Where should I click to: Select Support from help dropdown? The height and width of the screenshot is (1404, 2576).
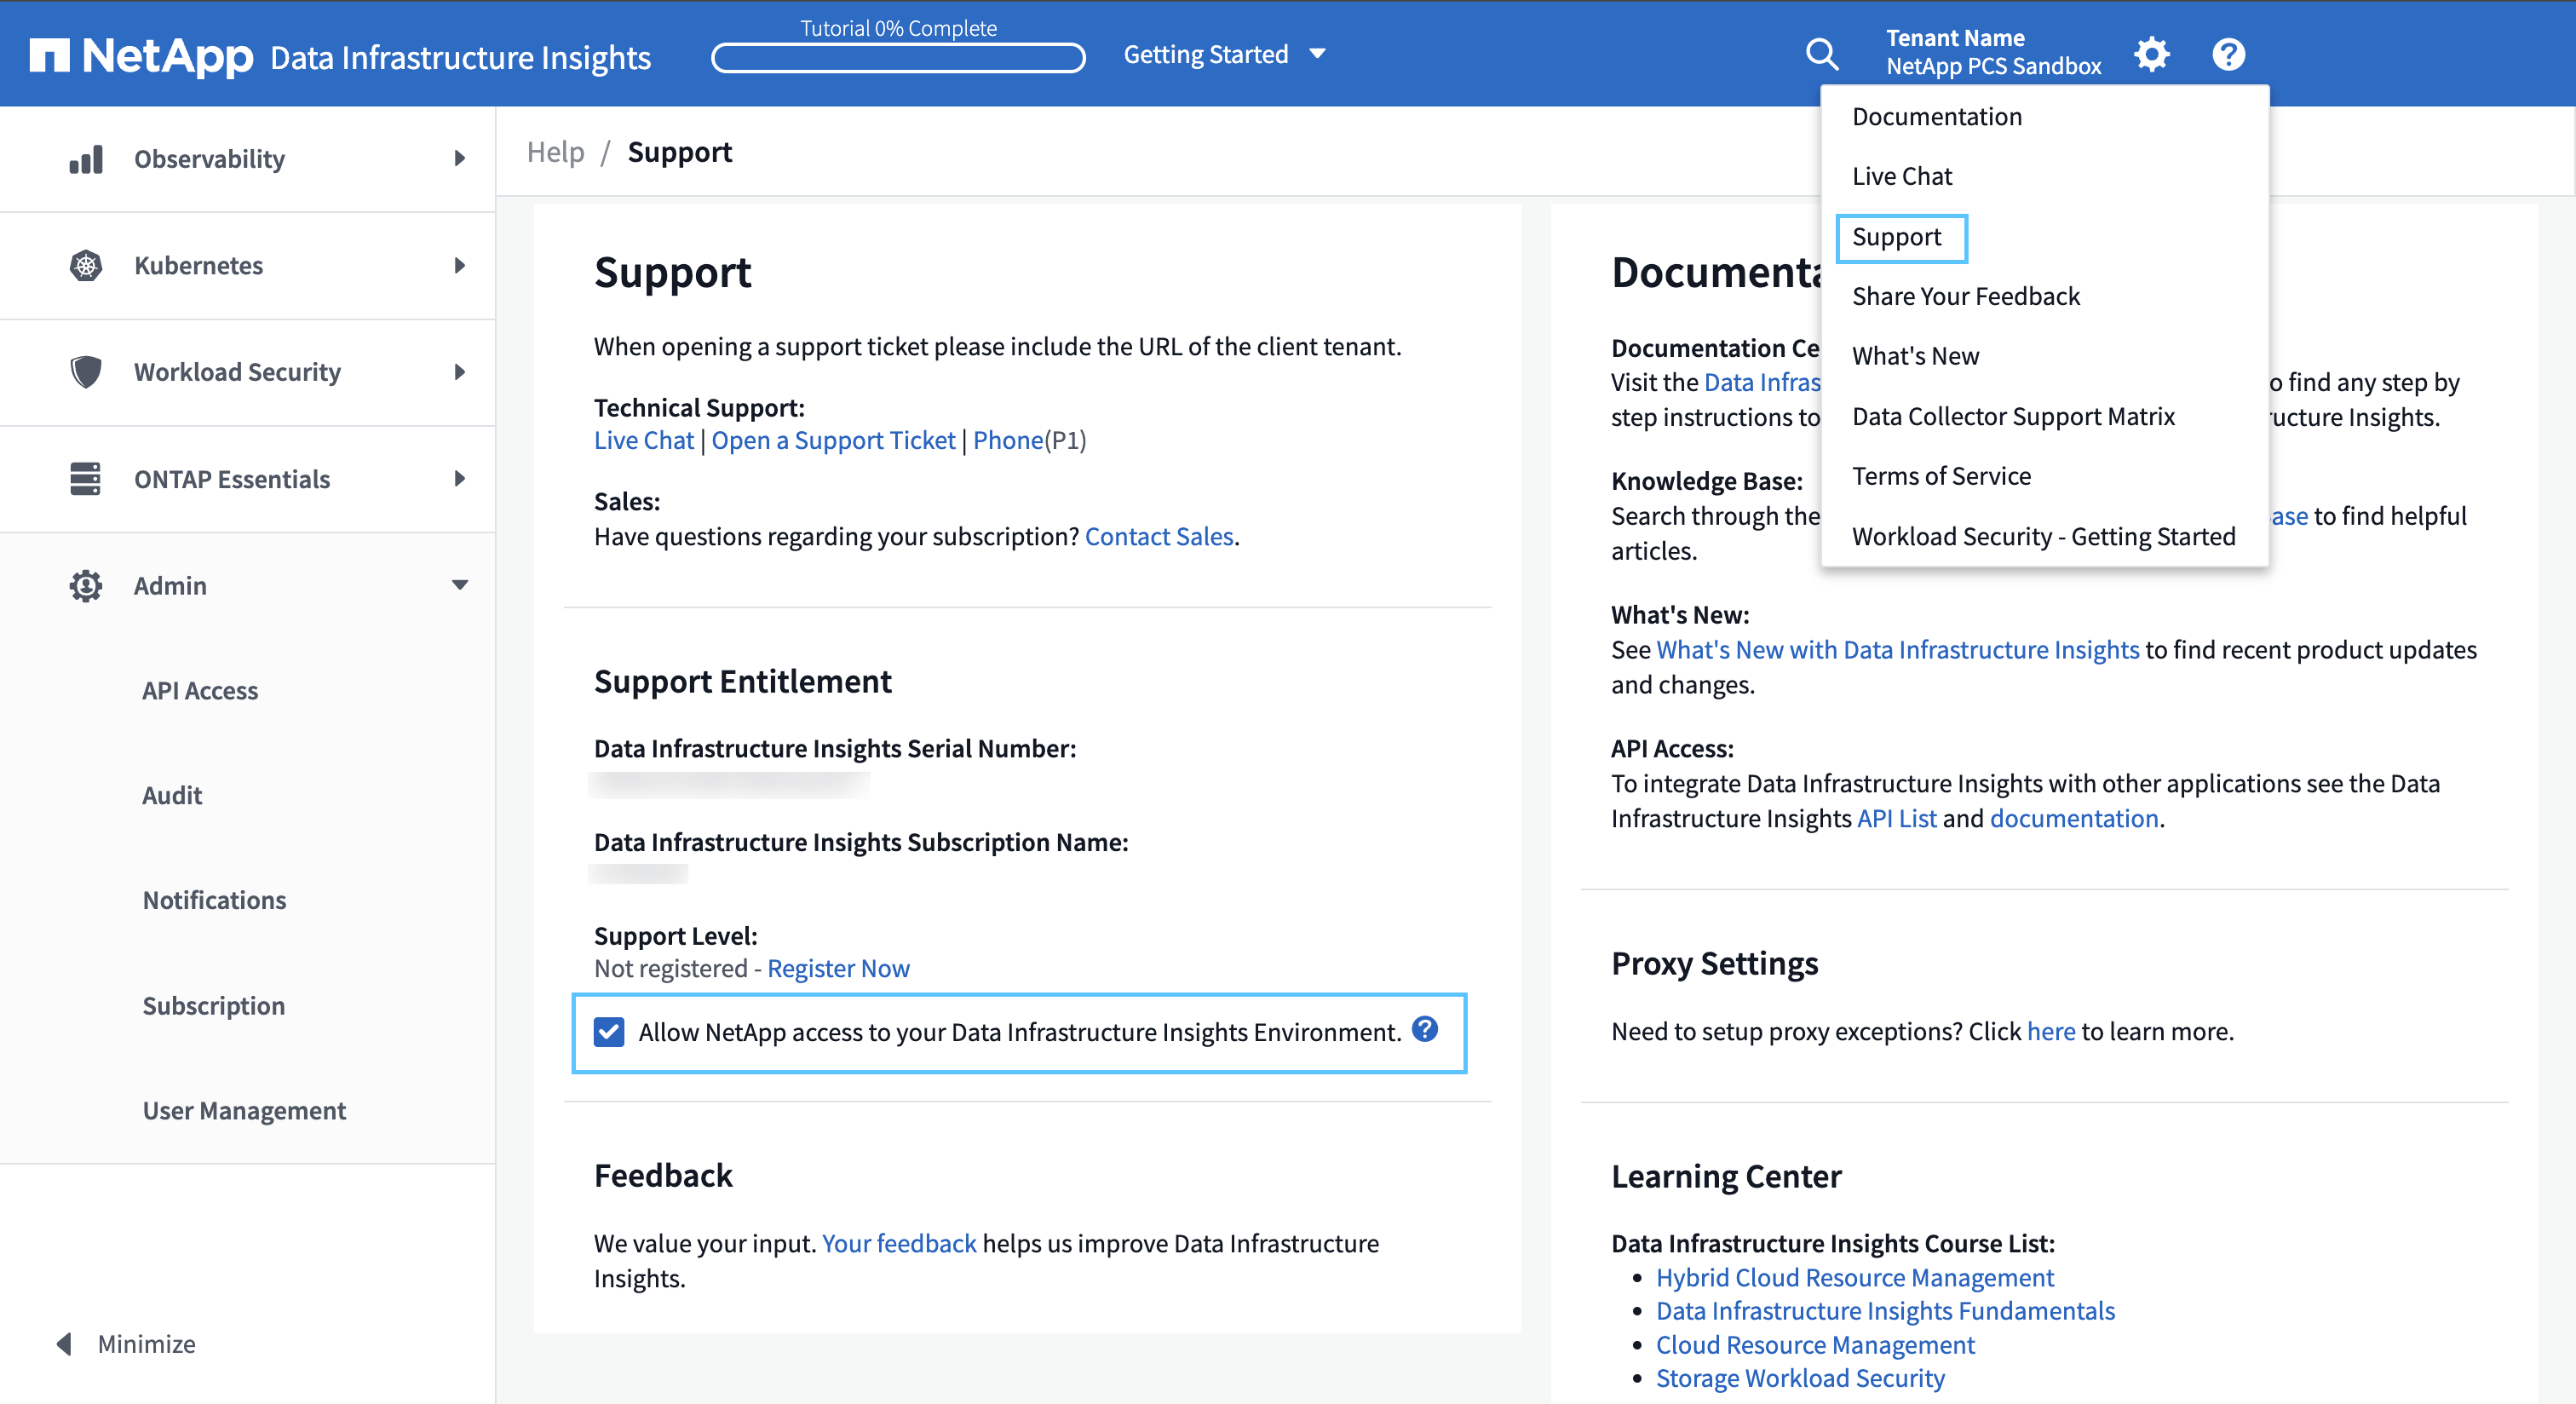(1896, 235)
